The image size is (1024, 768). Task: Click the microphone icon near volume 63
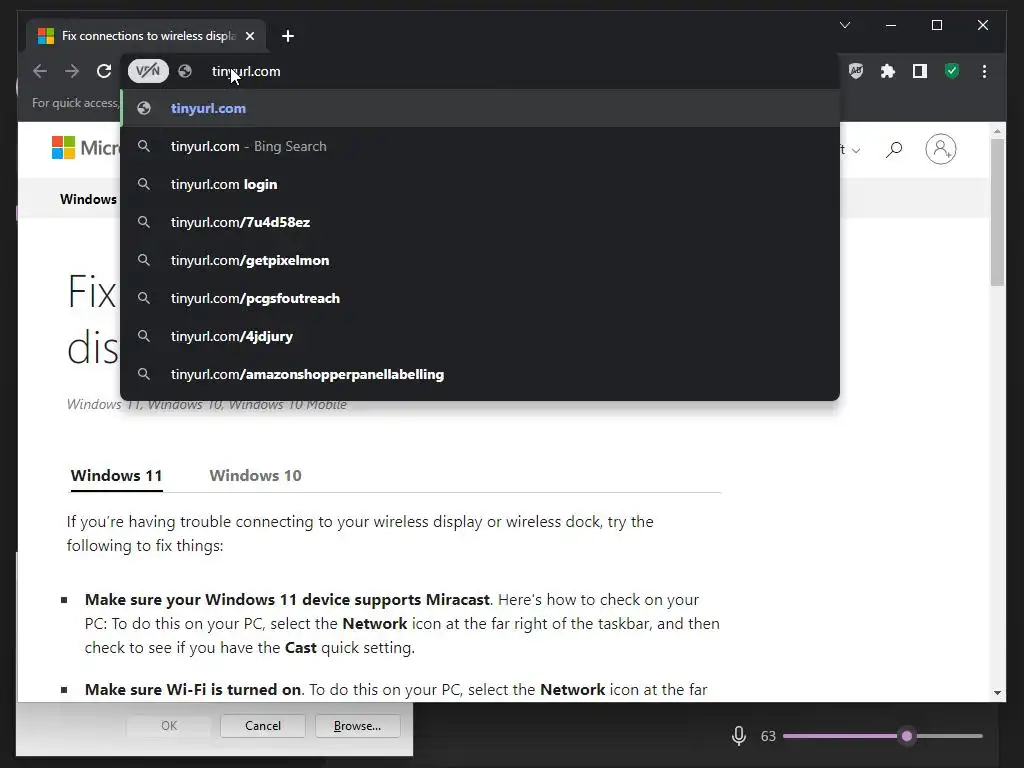pos(739,736)
